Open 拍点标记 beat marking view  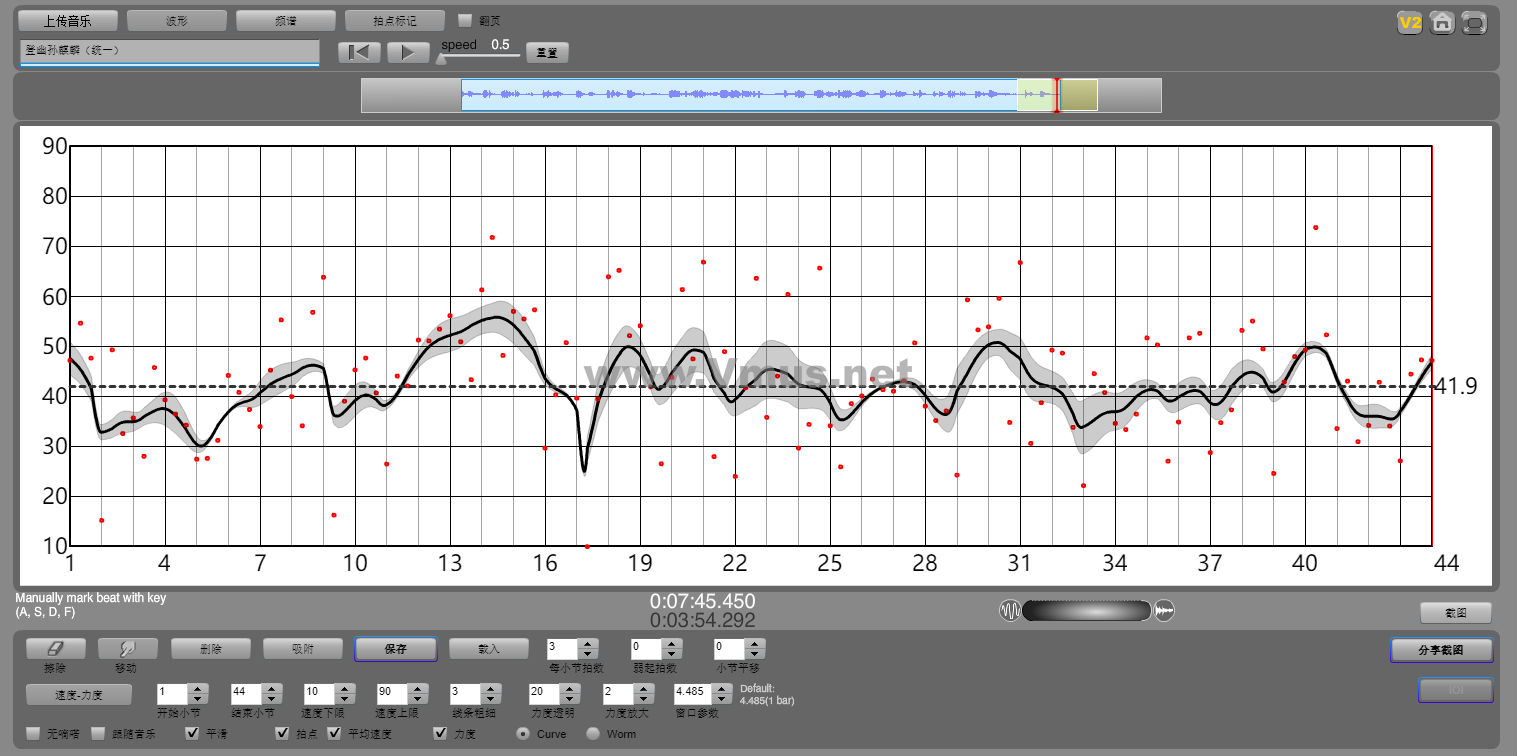point(394,20)
